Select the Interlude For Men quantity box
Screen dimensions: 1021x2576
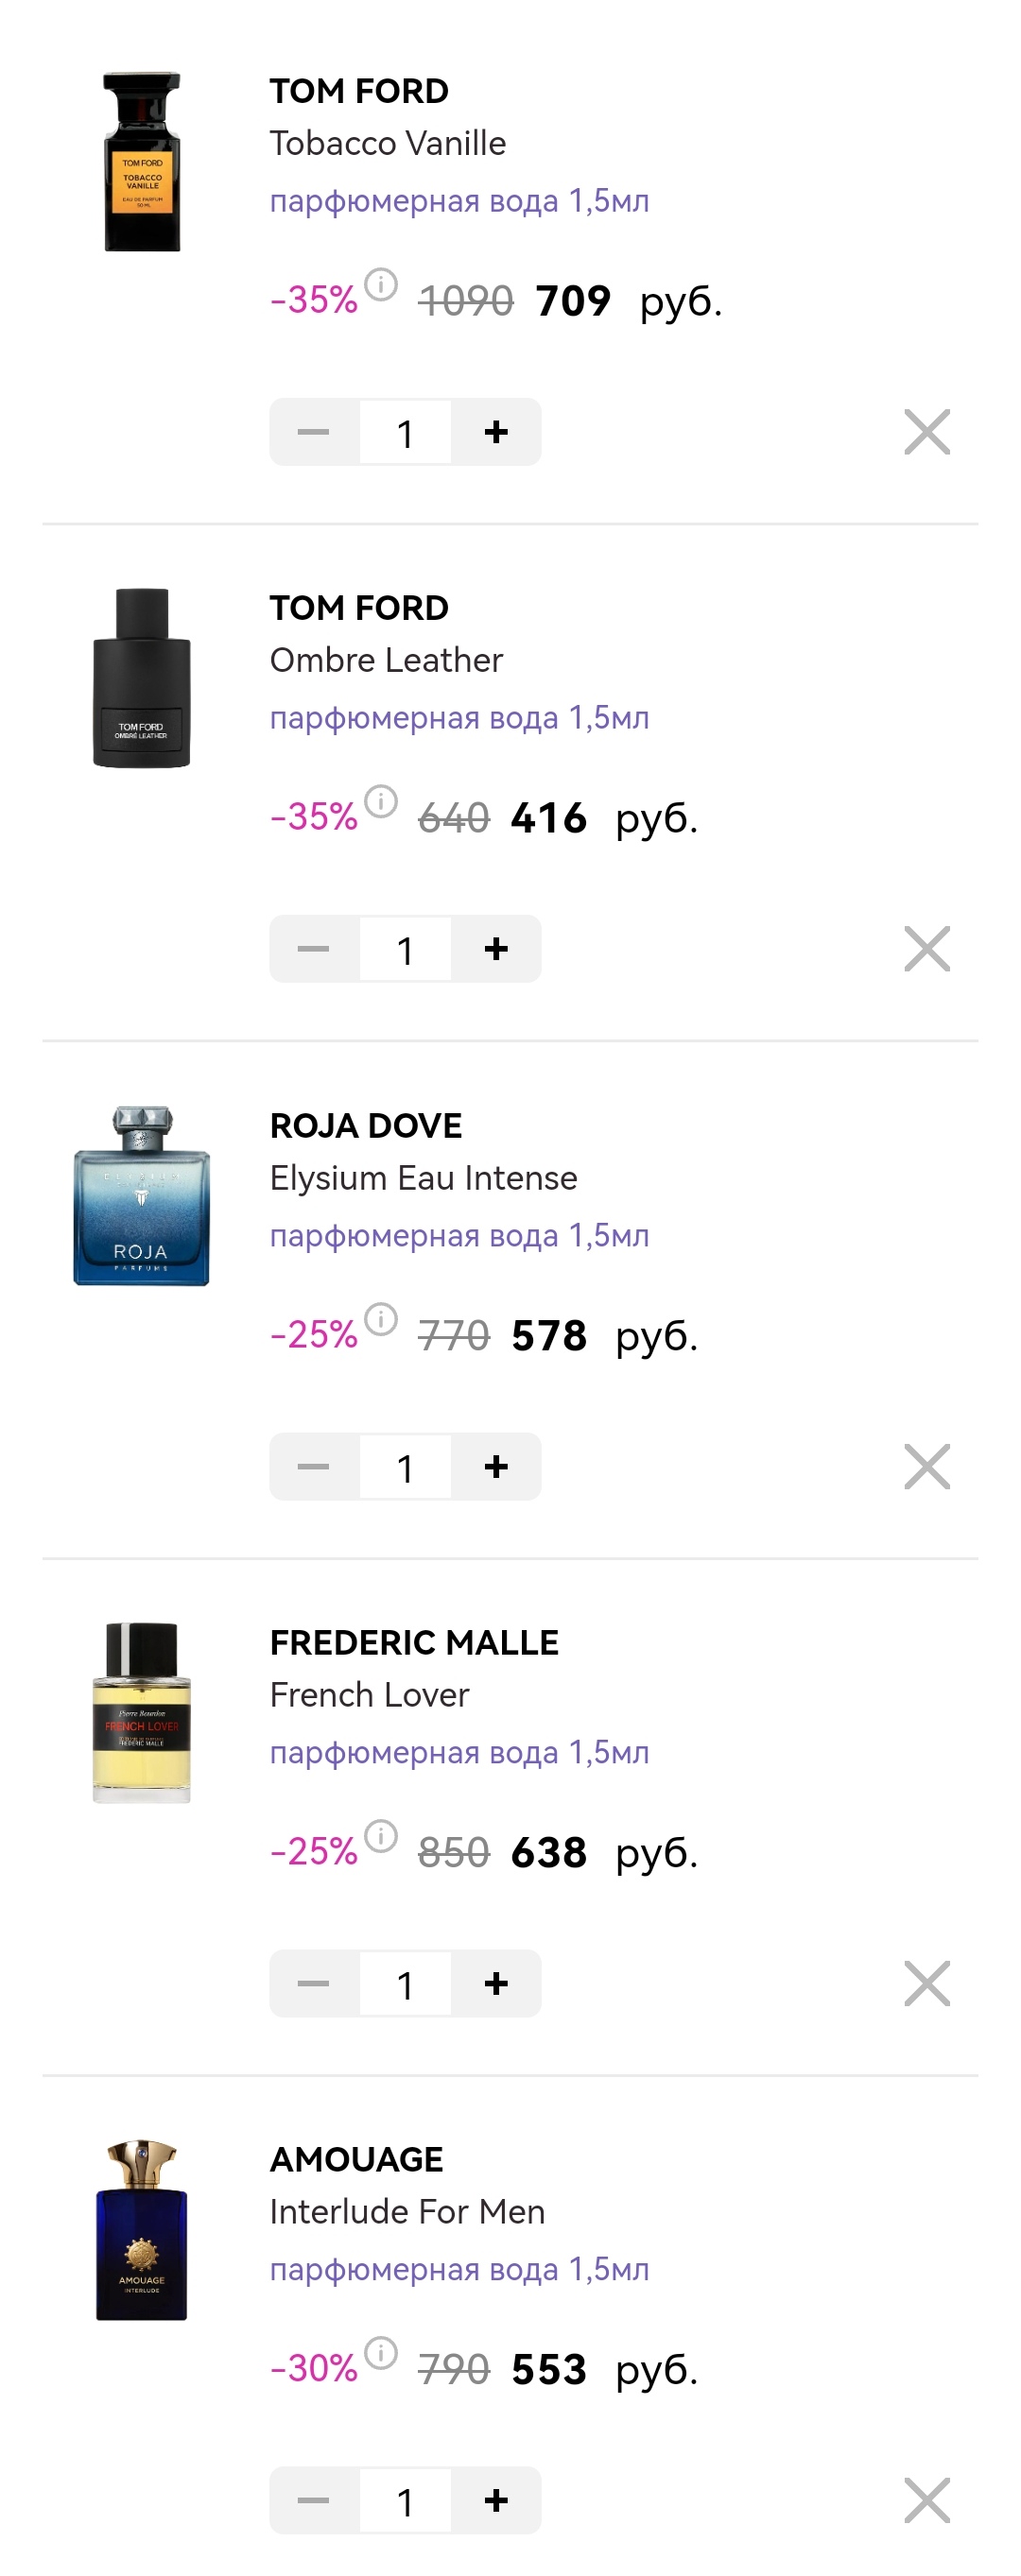tap(405, 2500)
